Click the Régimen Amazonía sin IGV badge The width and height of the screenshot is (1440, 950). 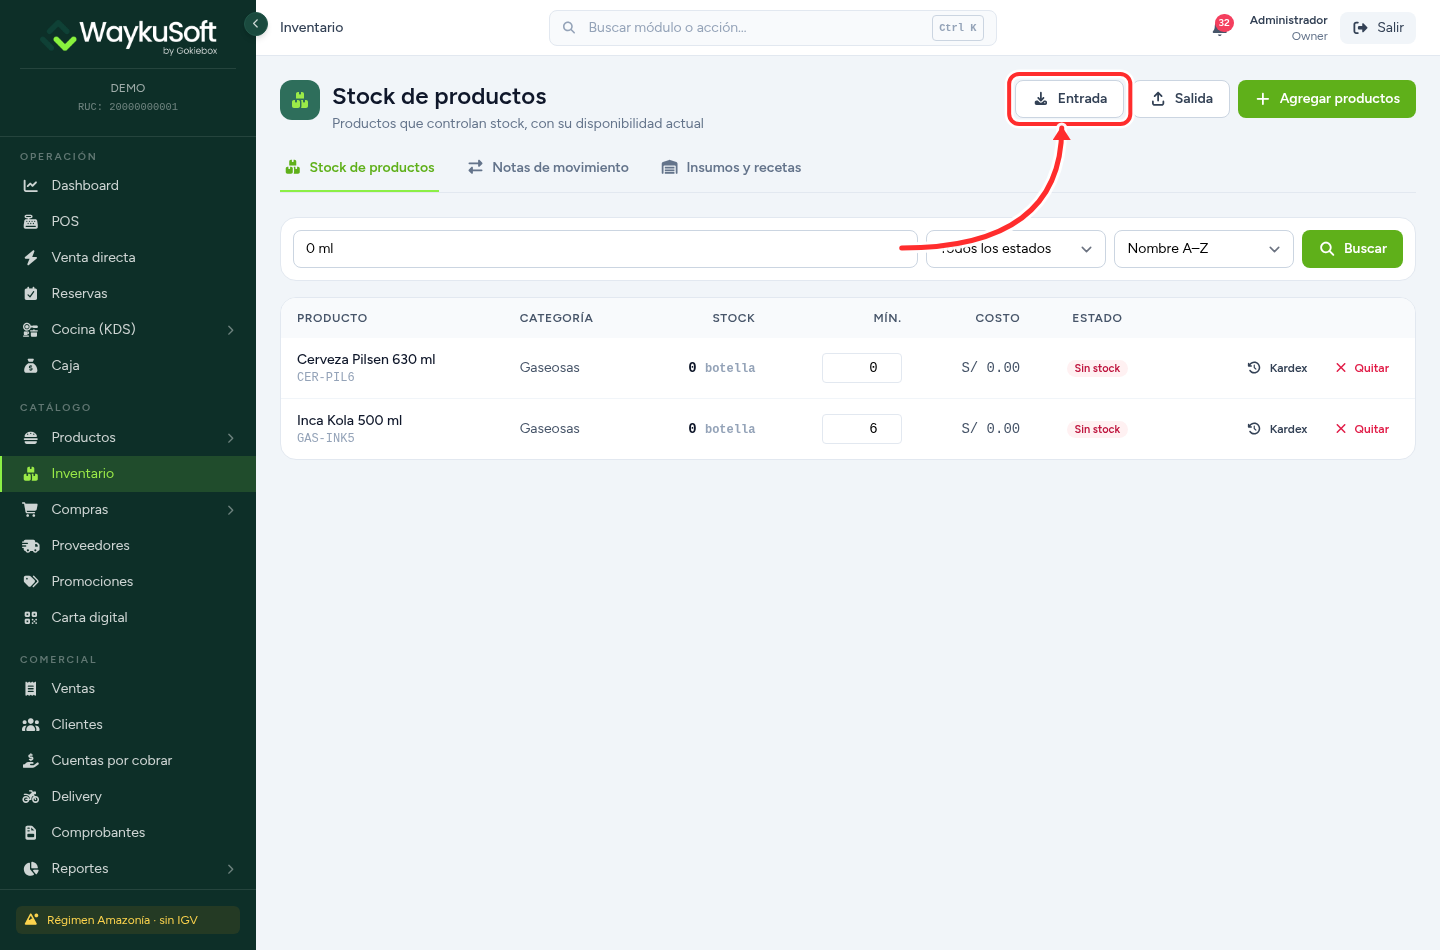pos(128,920)
